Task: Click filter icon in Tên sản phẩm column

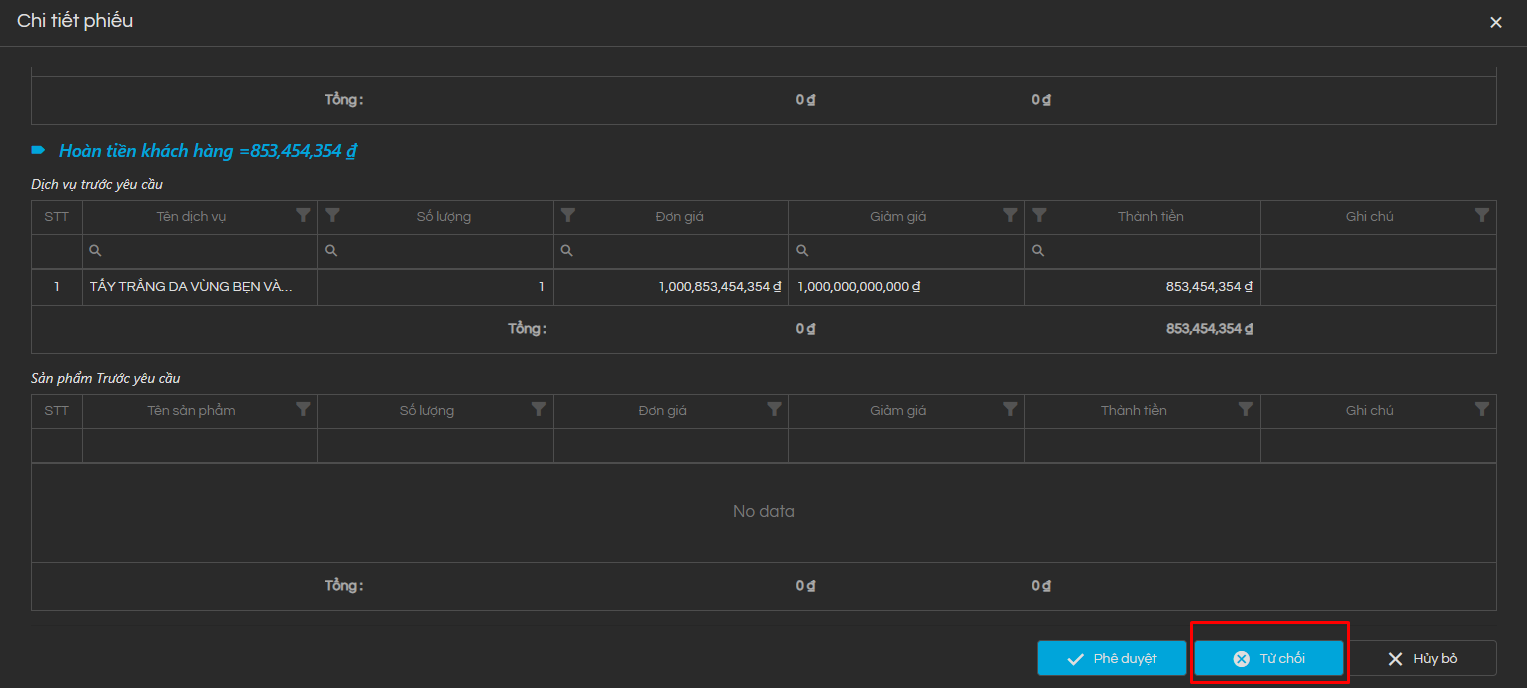Action: pos(303,409)
